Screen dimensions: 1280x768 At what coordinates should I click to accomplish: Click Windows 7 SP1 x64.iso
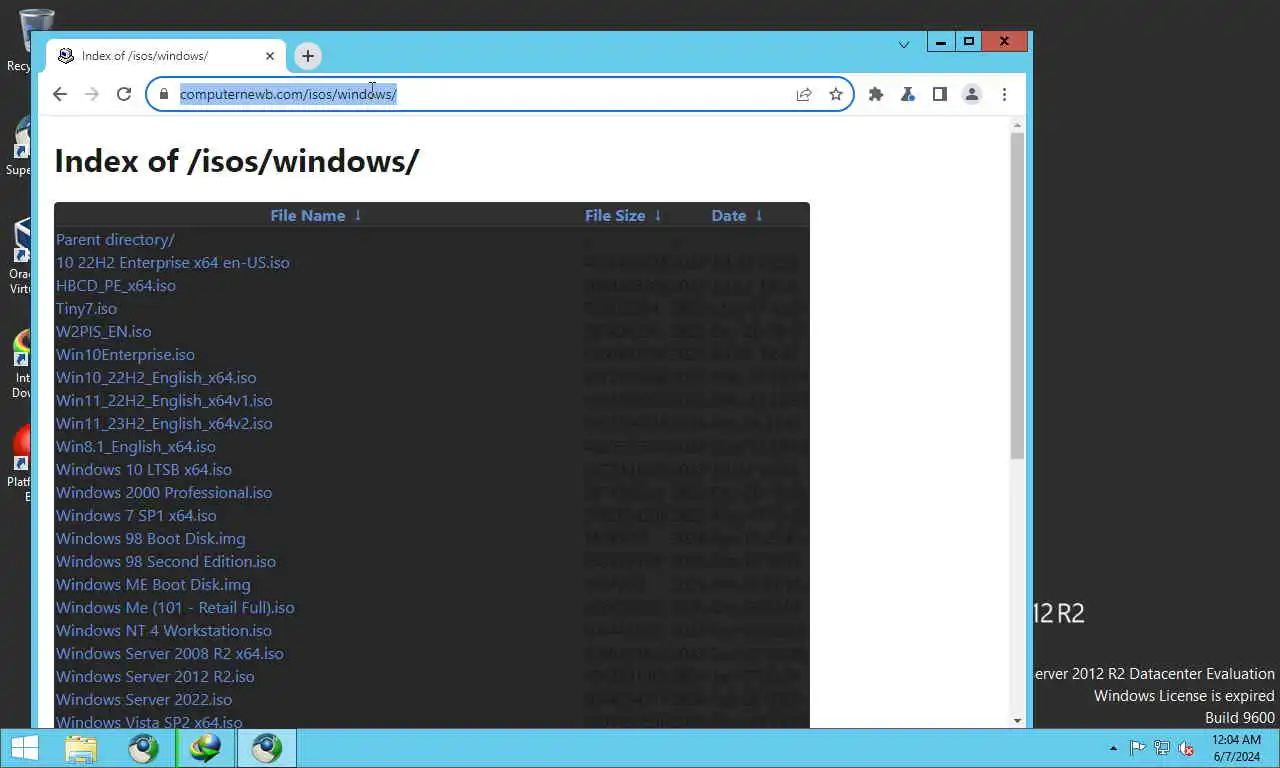[136, 516]
